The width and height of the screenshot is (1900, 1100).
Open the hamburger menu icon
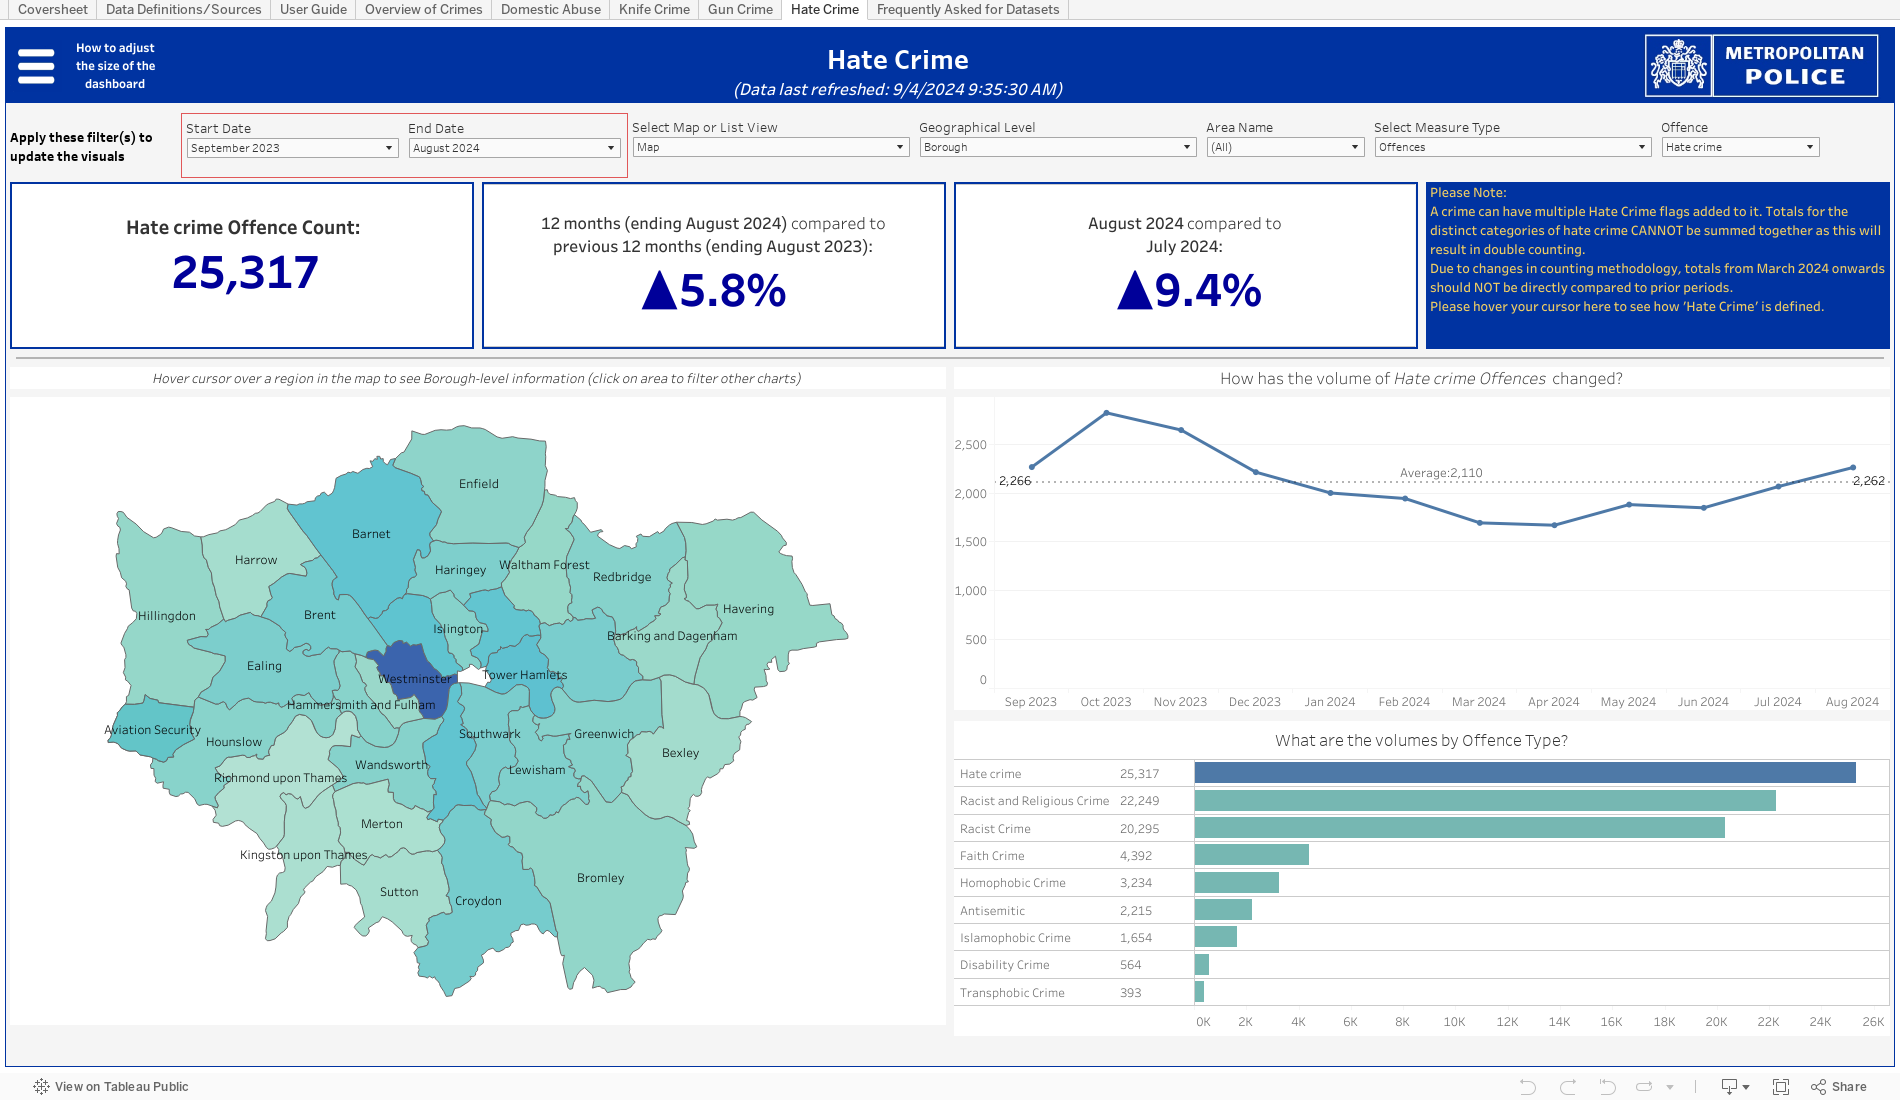(36, 66)
